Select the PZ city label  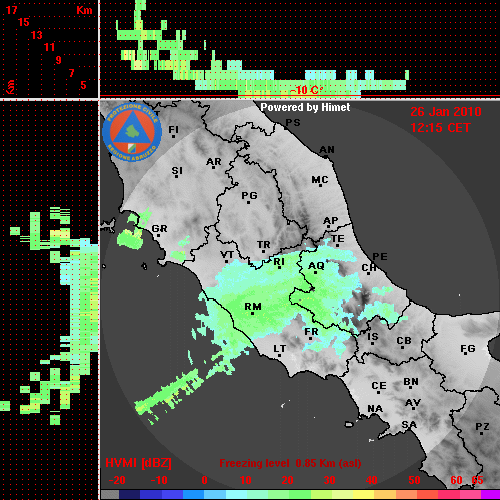[x=482, y=426]
